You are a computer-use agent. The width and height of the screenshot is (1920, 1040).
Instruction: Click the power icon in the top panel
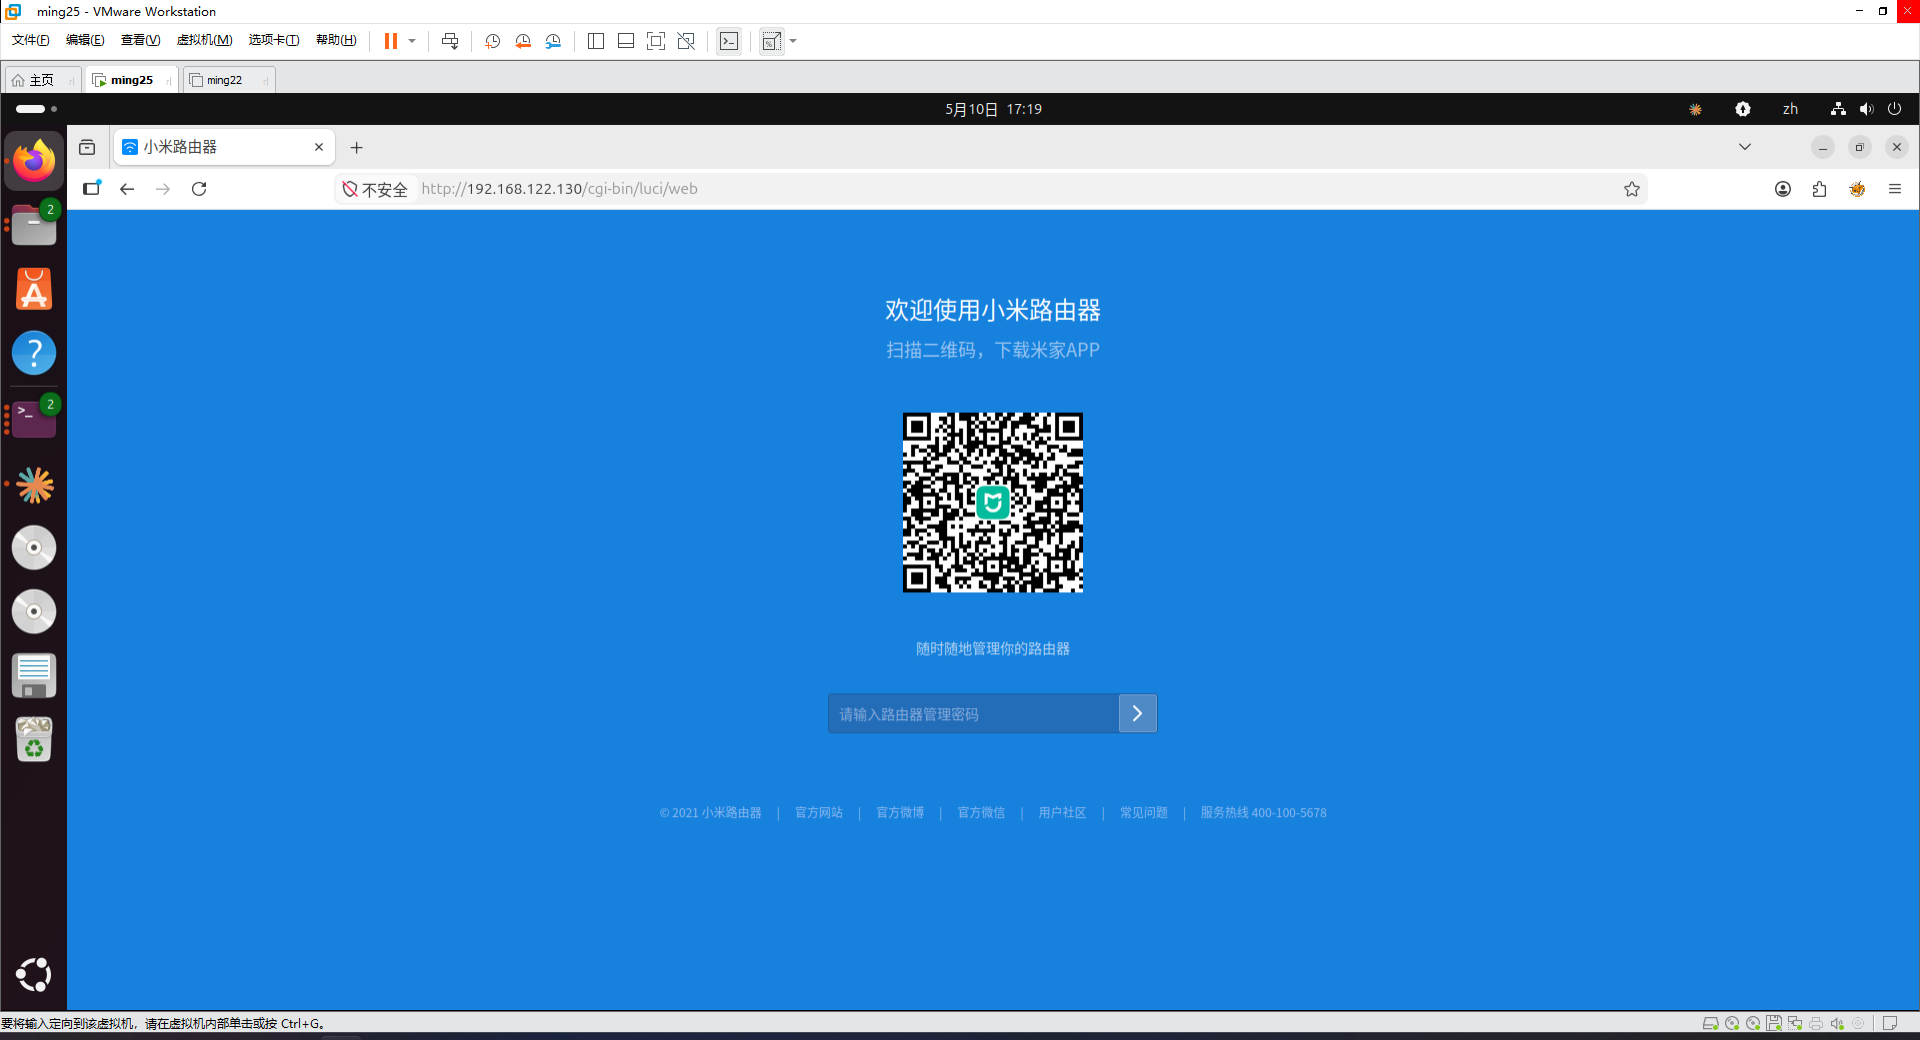click(x=1894, y=109)
